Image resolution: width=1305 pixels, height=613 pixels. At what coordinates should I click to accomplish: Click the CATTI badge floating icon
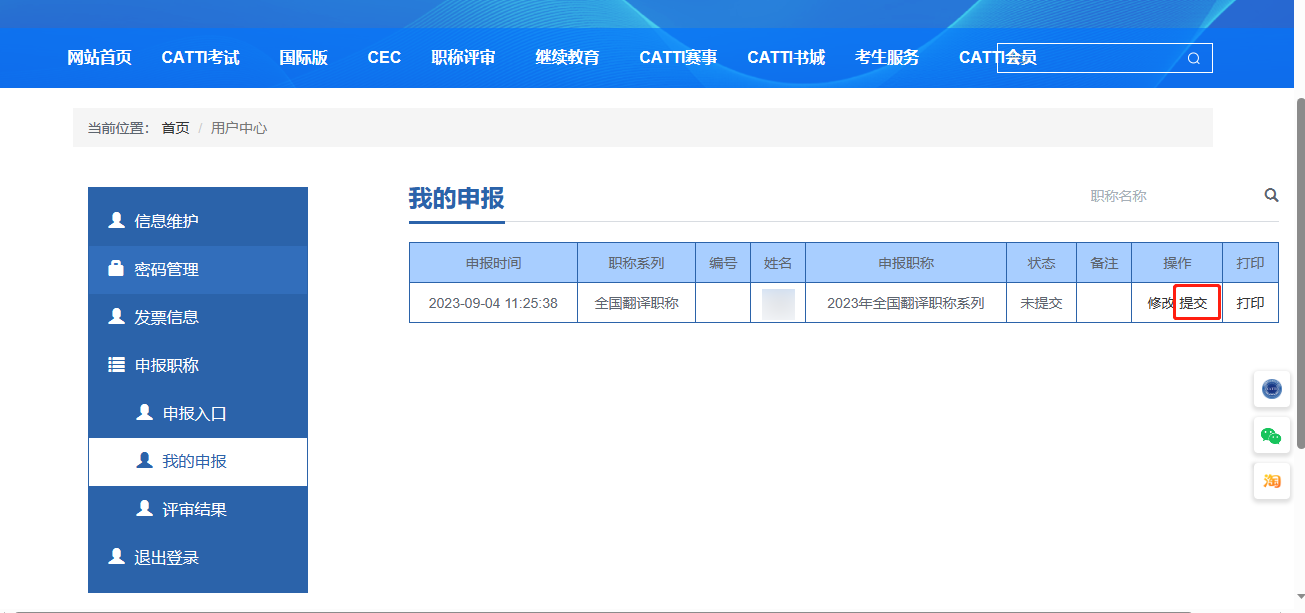tap(1271, 389)
